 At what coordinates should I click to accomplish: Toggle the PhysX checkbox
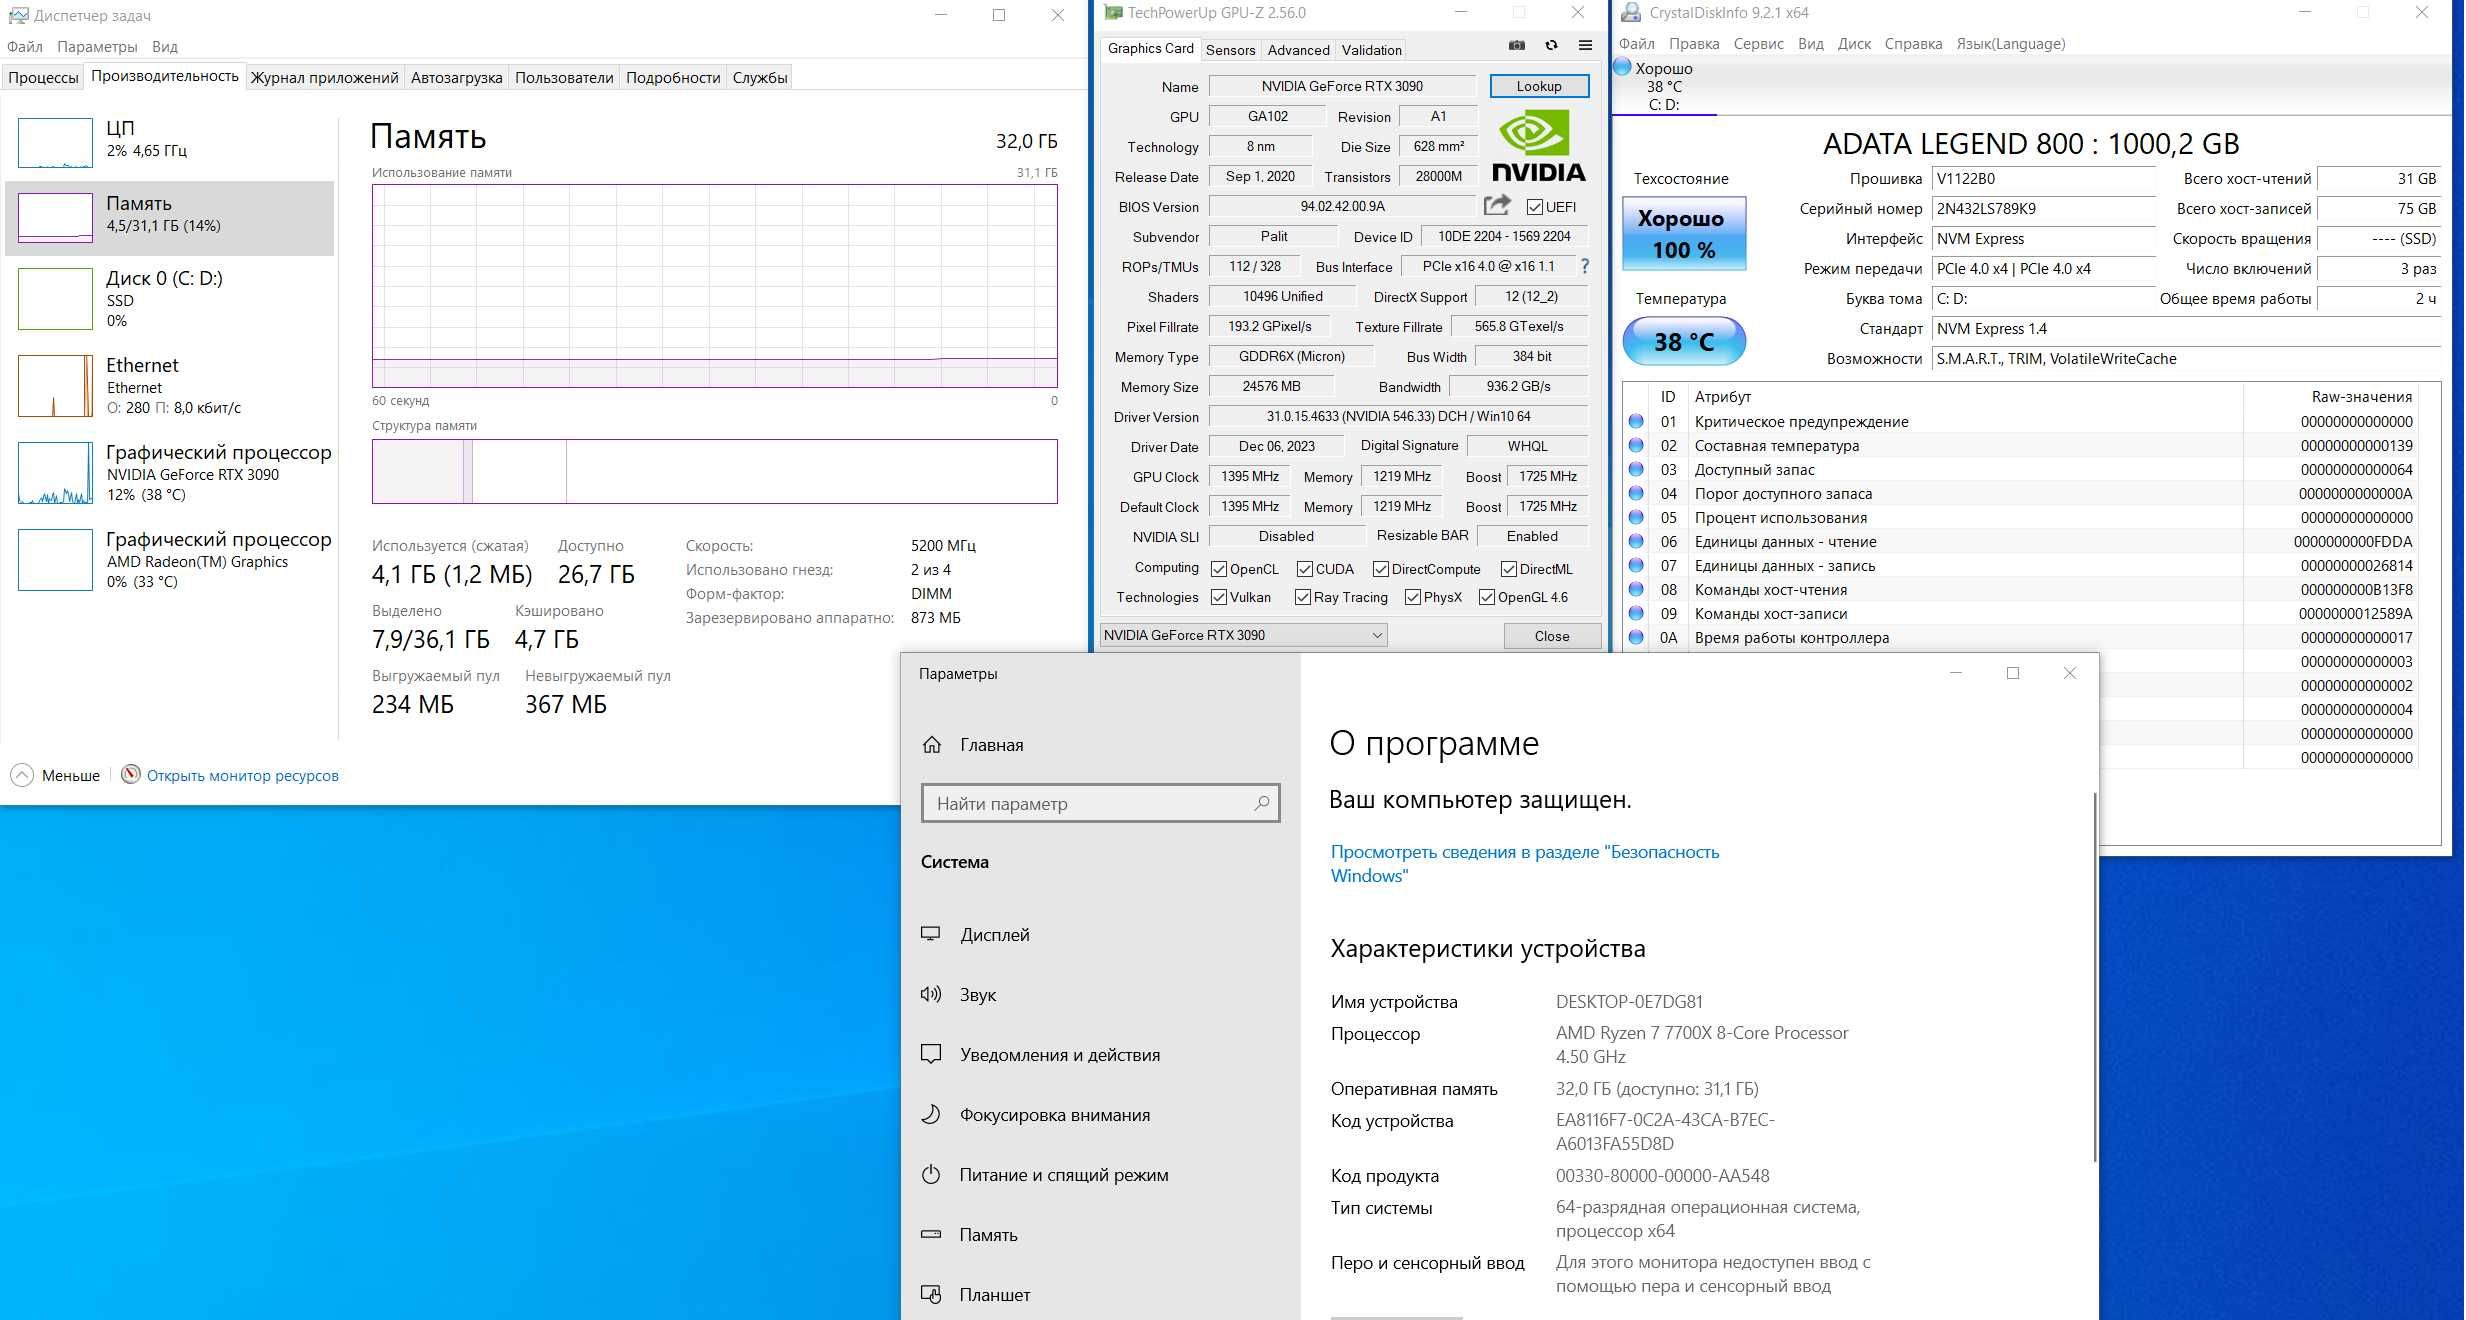[x=1413, y=597]
